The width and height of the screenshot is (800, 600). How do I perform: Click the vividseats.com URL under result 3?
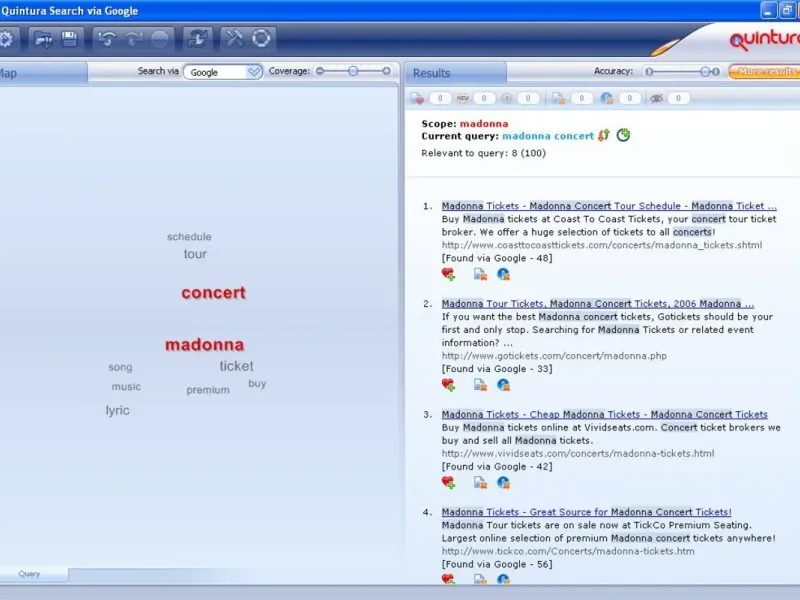[578, 453]
